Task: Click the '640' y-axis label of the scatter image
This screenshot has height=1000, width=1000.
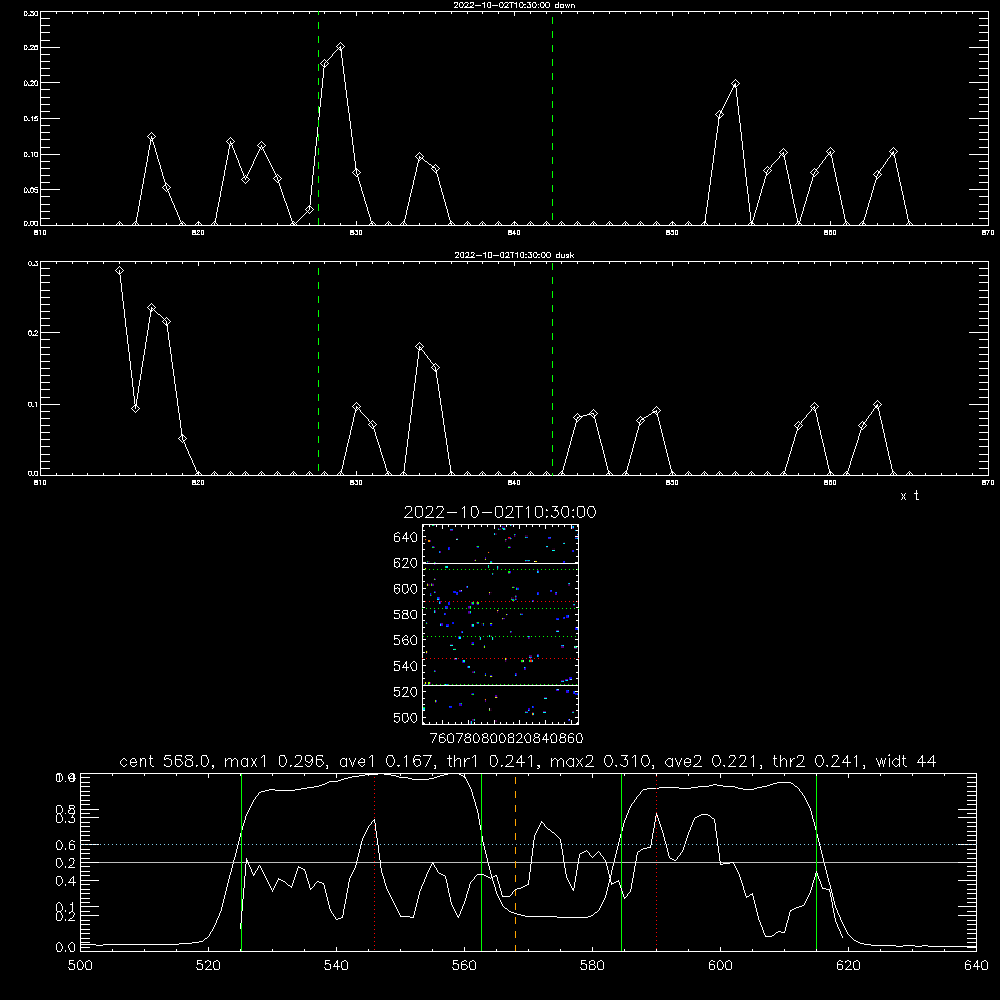Action: click(406, 538)
